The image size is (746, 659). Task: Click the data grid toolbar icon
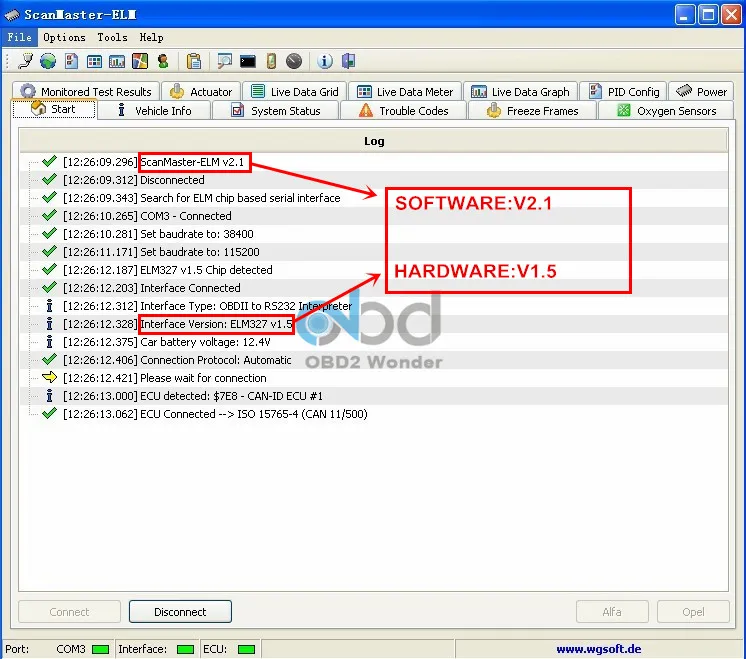coord(94,61)
